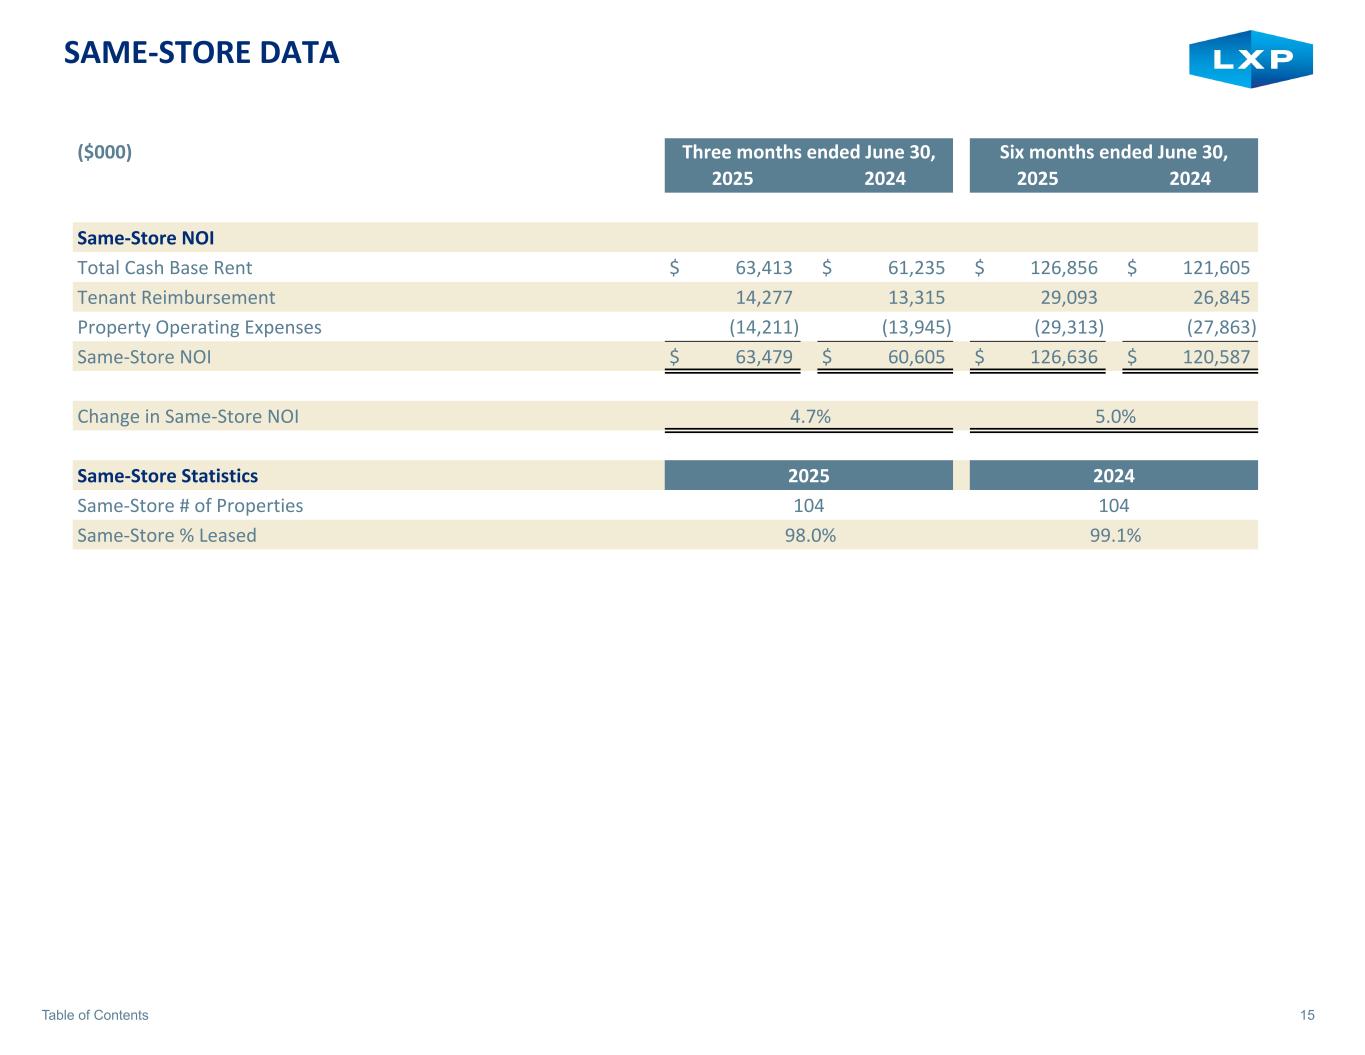Select the Same-Store Statistics heading
This screenshot has height=1055, width=1365.
click(x=167, y=476)
